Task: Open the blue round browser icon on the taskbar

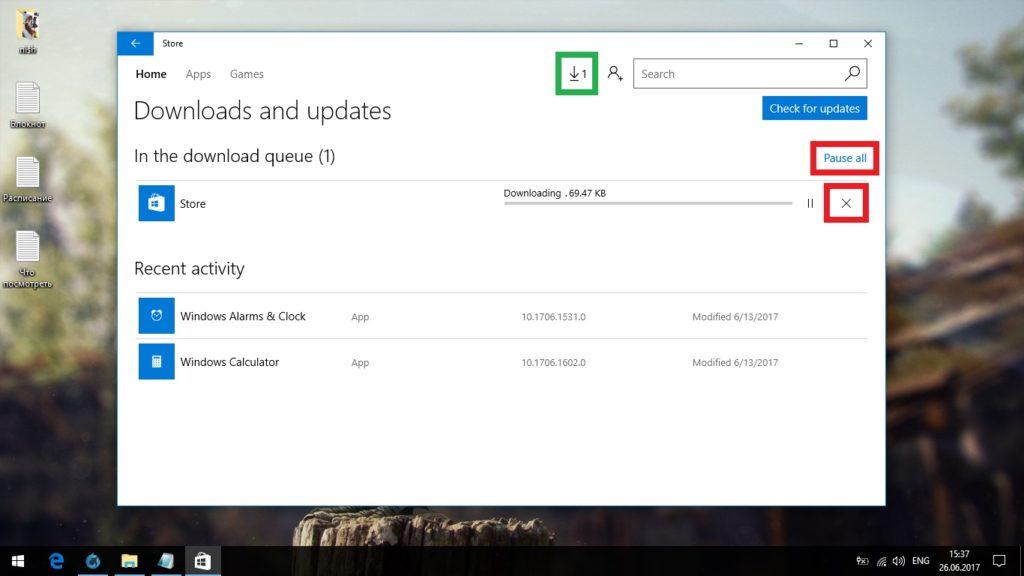Action: [x=93, y=561]
